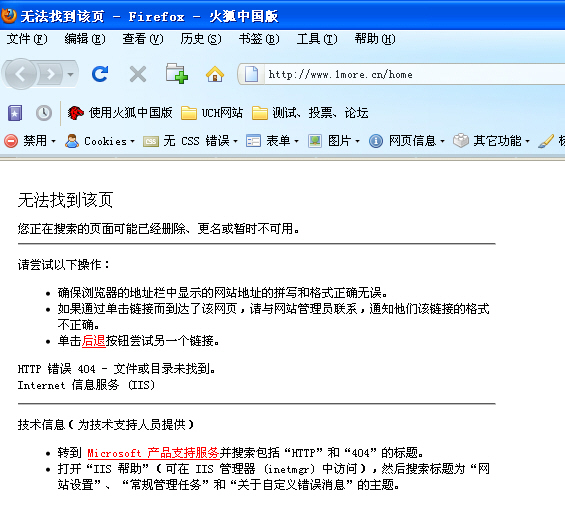Open the 书签(B) menu
This screenshot has height=527, width=565.
[x=259, y=39]
